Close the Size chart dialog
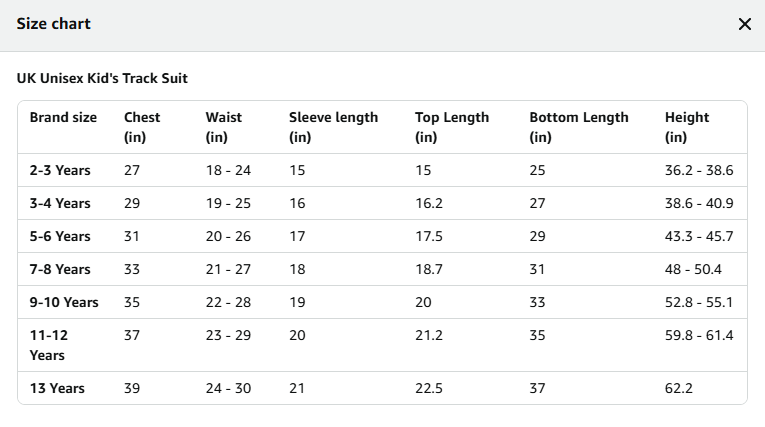 [745, 24]
